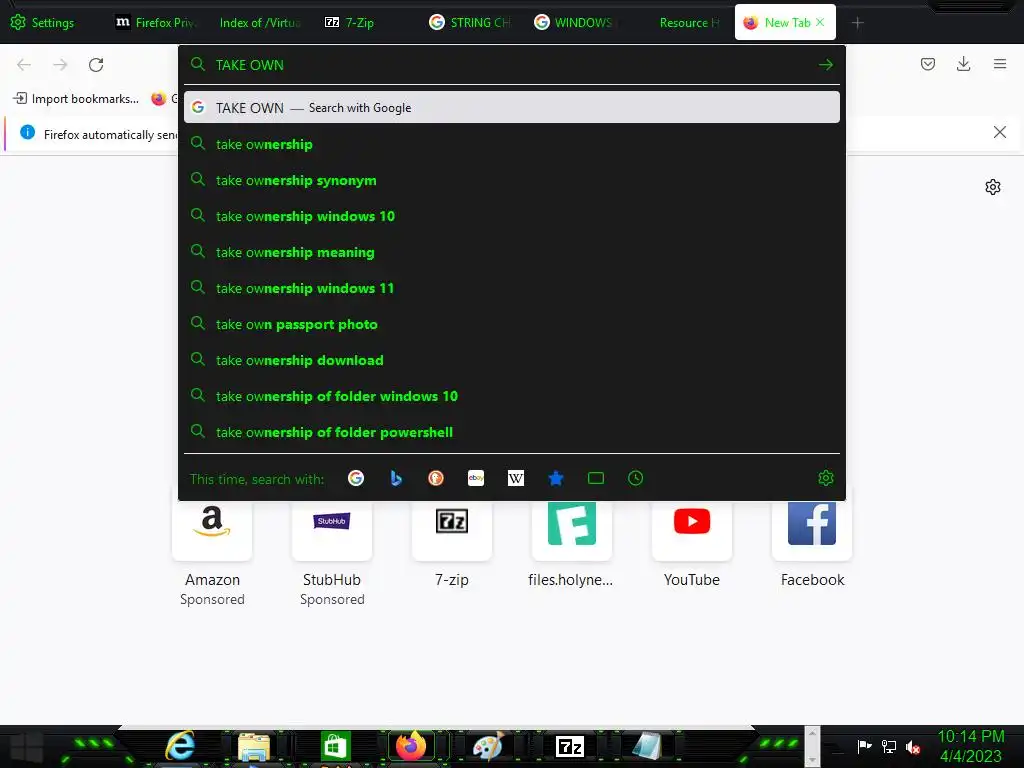Screen dimensions: 1024x768
Task: Search with DuckDuckGo one-off icon
Action: coord(436,478)
